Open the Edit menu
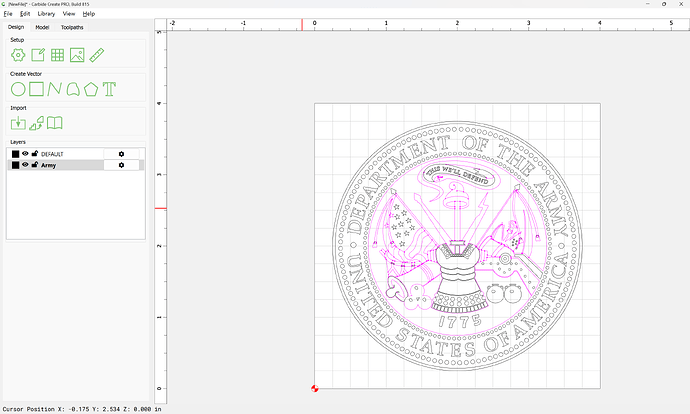 pos(25,14)
